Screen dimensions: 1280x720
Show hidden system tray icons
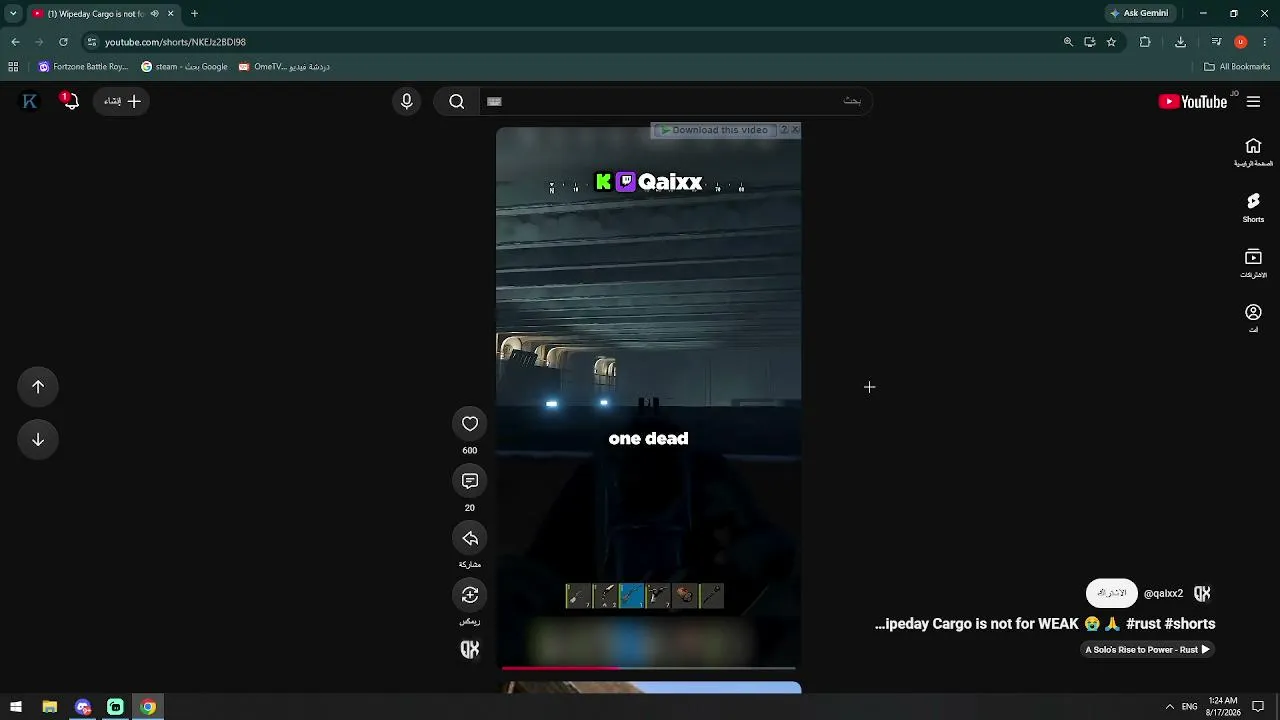coord(1169,707)
